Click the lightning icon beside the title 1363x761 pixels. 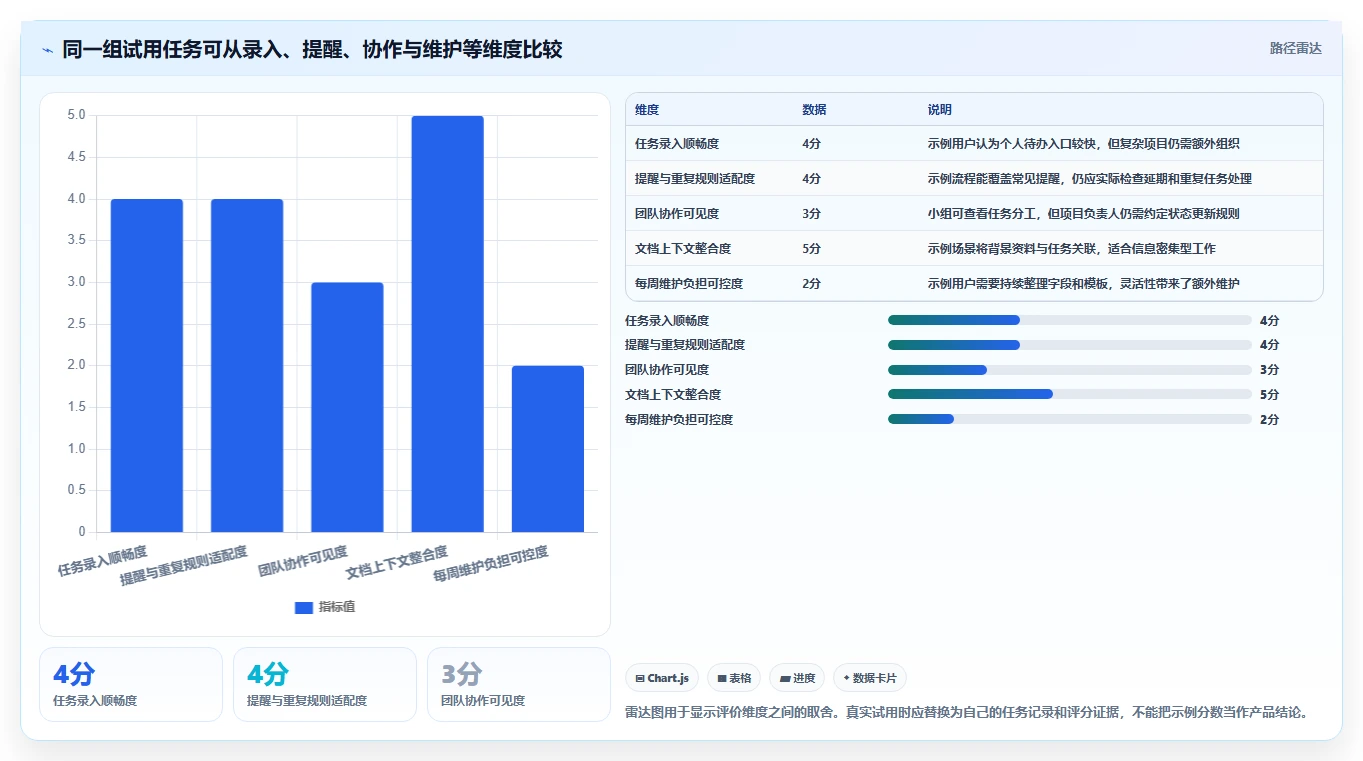click(47, 50)
